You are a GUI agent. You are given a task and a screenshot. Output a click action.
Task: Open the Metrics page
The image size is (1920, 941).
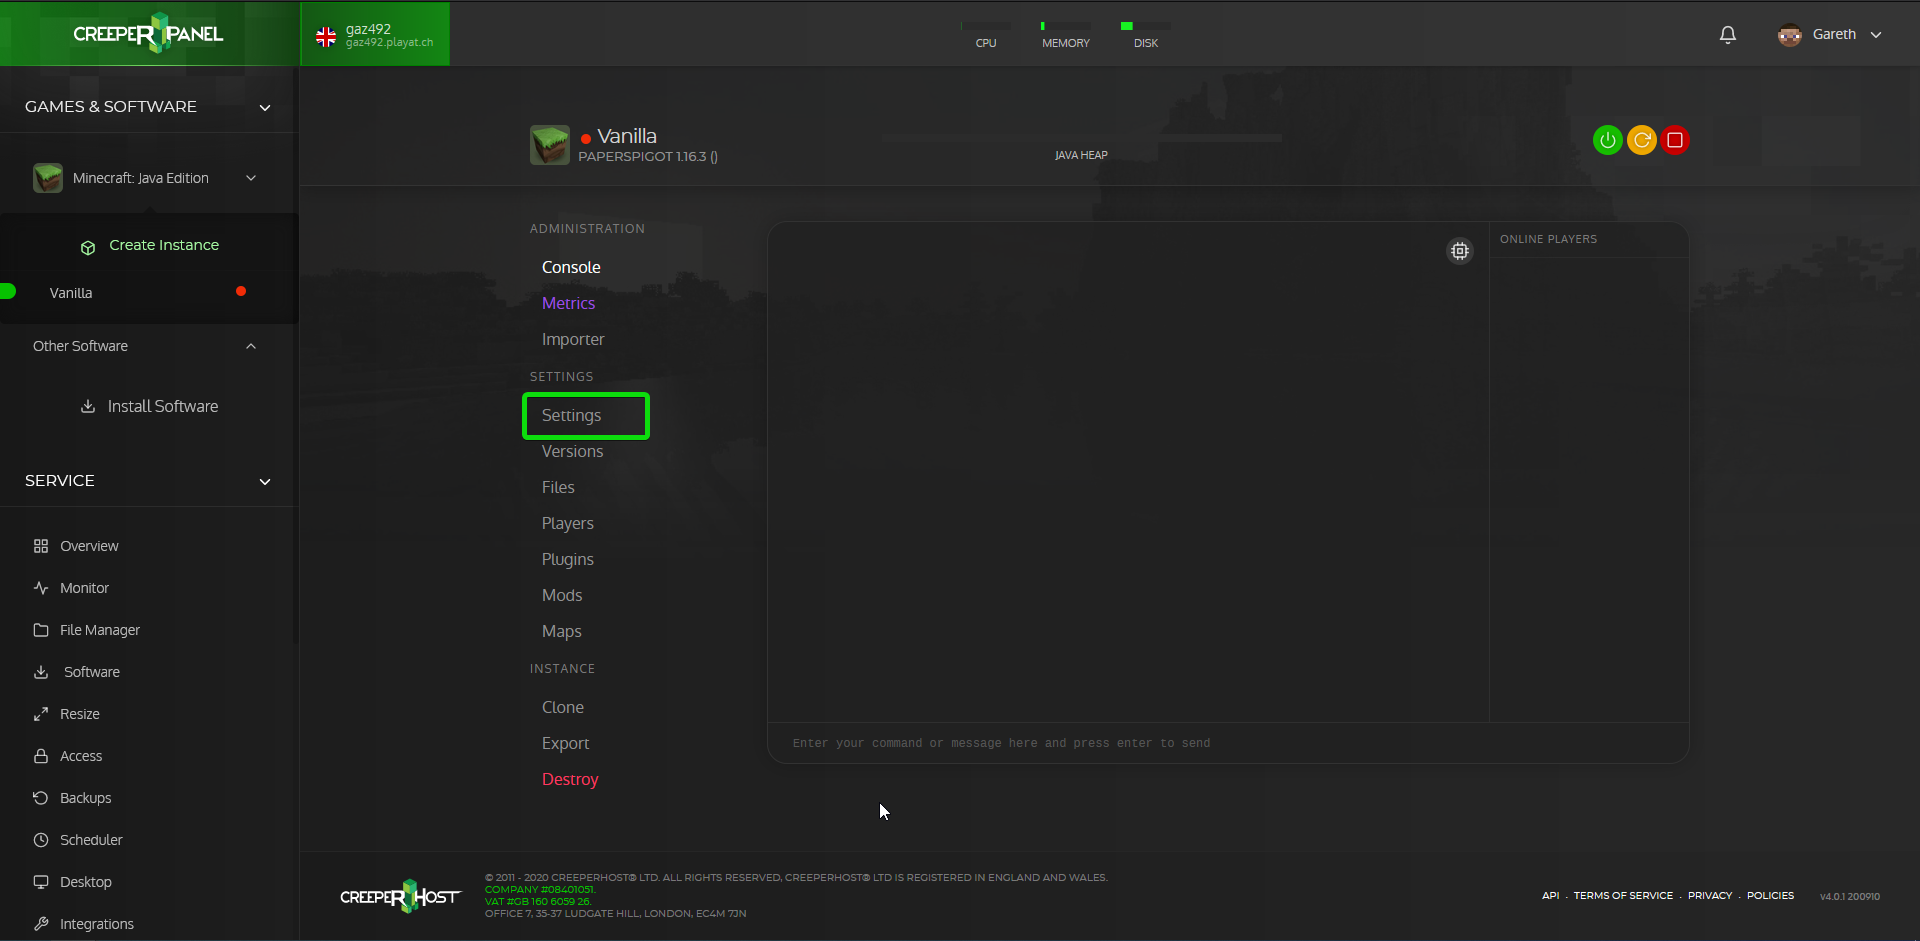pos(568,303)
